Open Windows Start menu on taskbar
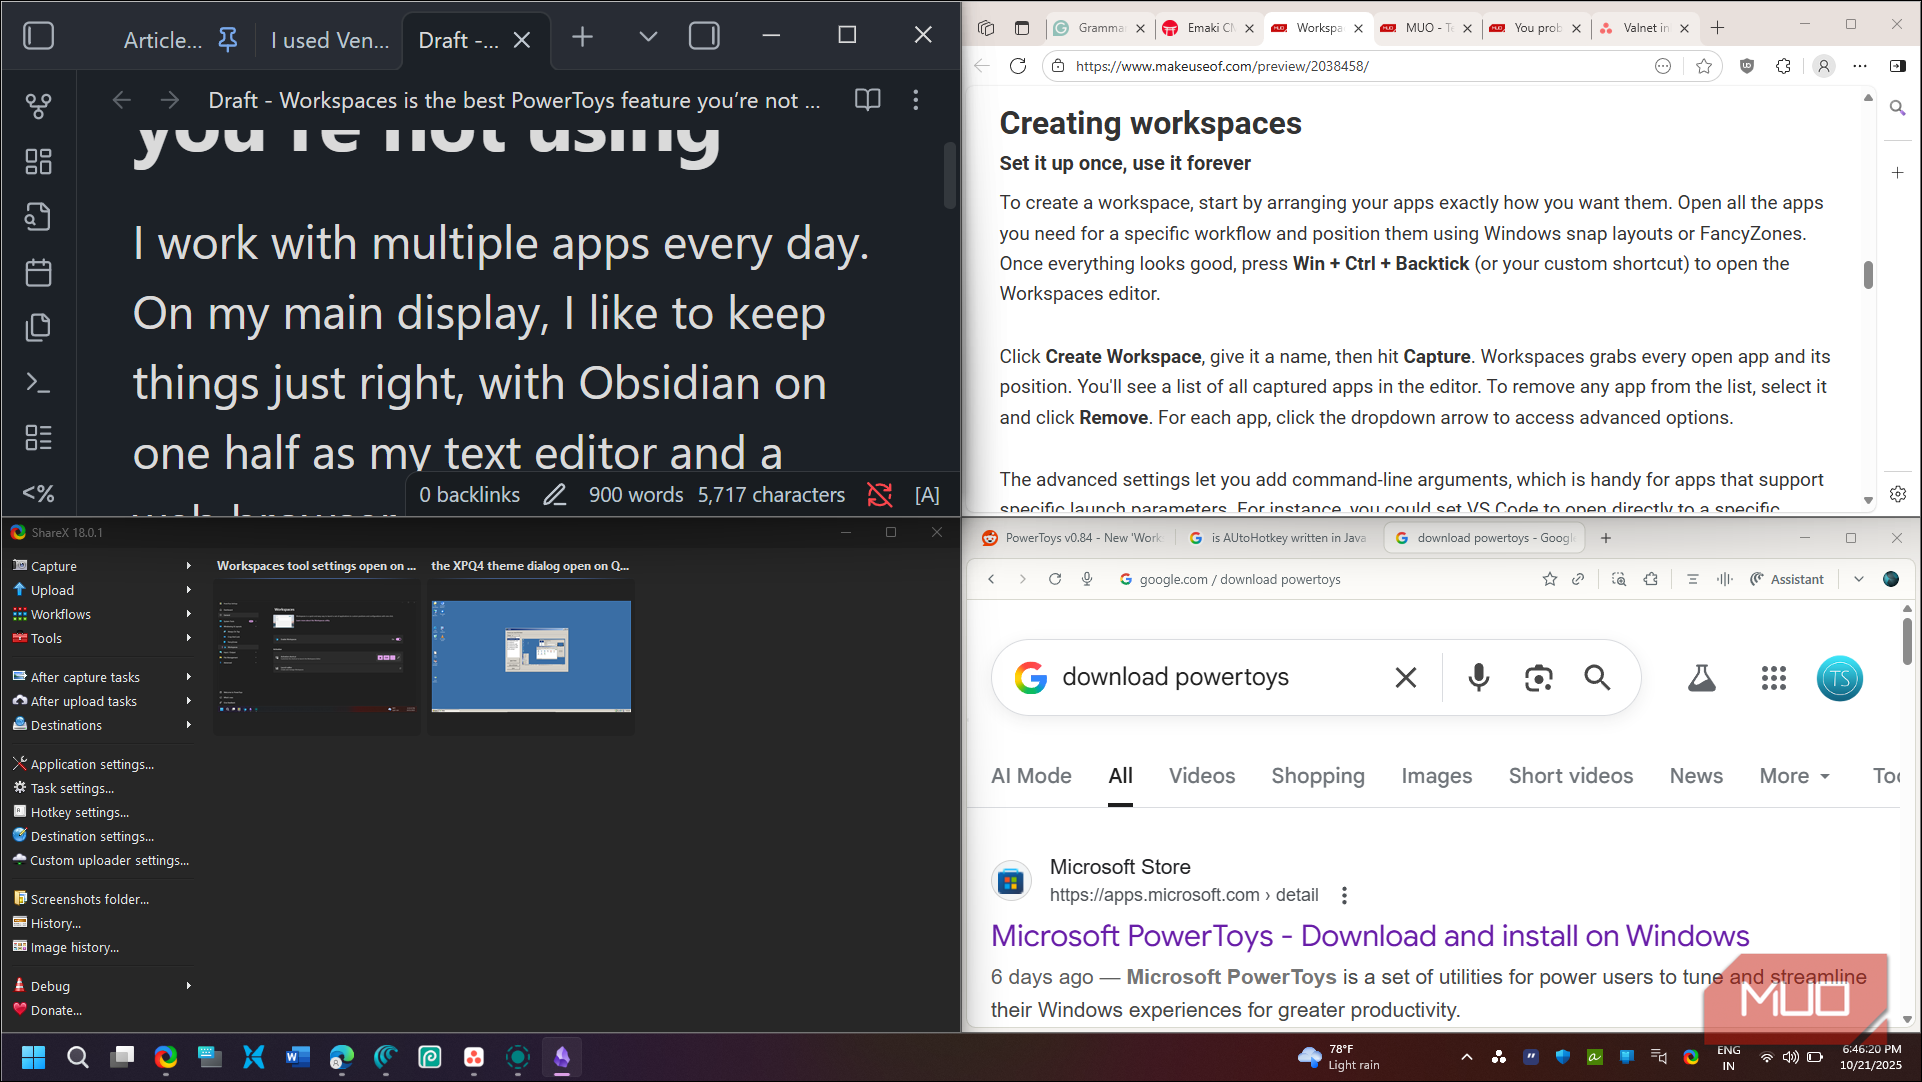1922x1082 pixels. point(33,1057)
